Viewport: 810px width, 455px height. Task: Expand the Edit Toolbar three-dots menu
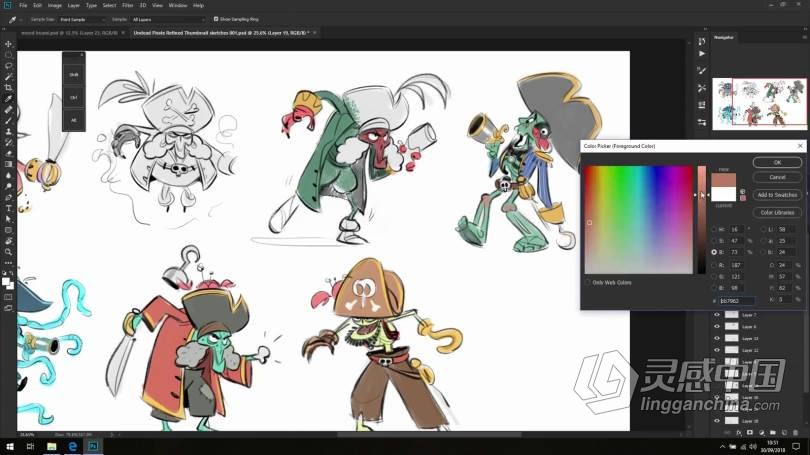click(8, 263)
